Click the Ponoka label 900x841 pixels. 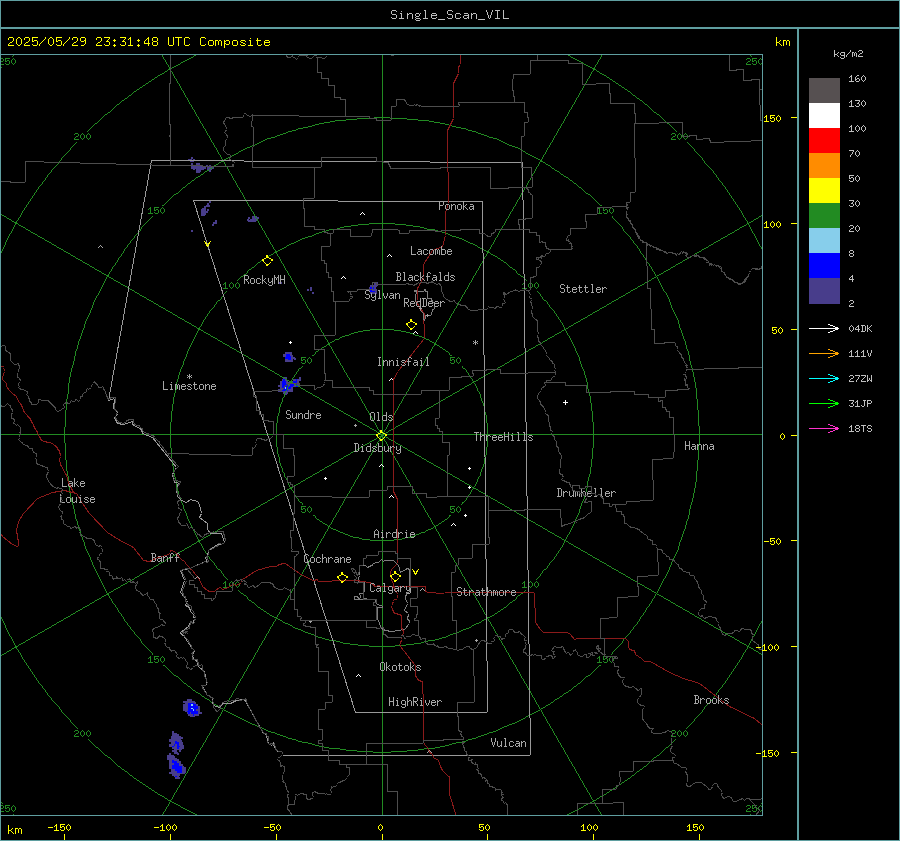click(x=456, y=206)
